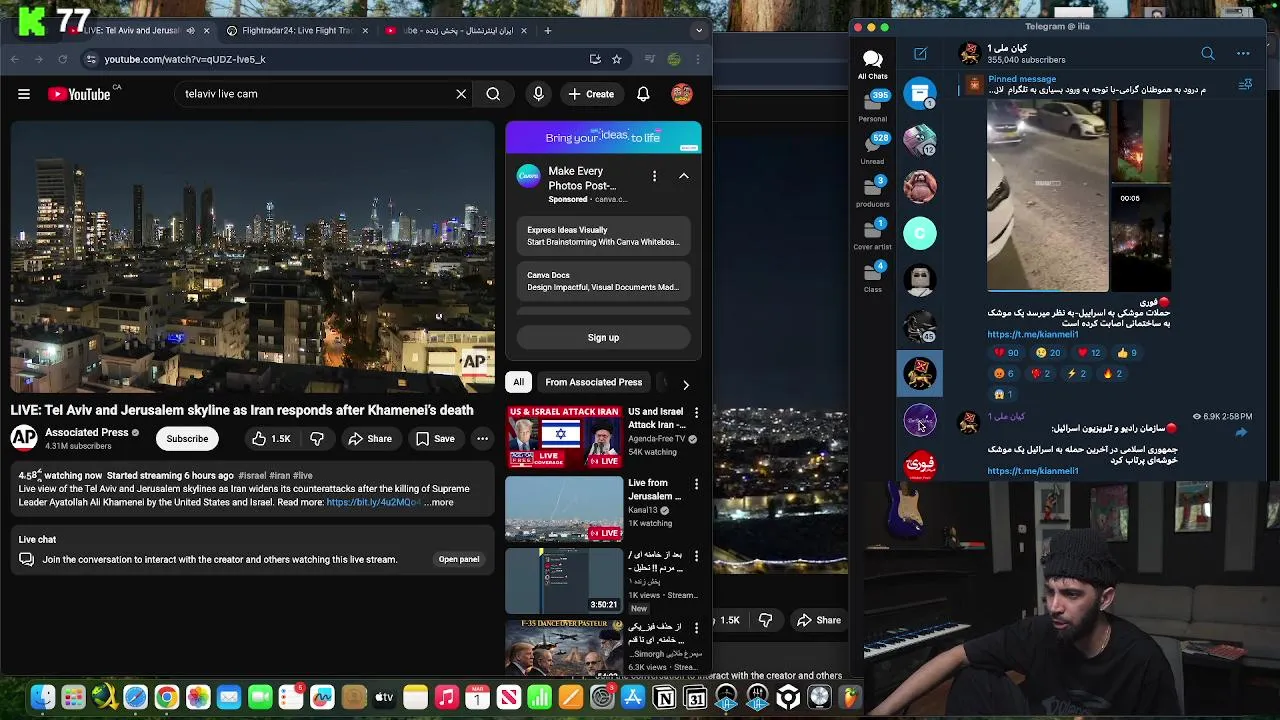The height and width of the screenshot is (720, 1280).
Task: Toggle the red heart 12 reaction
Action: tap(1087, 353)
